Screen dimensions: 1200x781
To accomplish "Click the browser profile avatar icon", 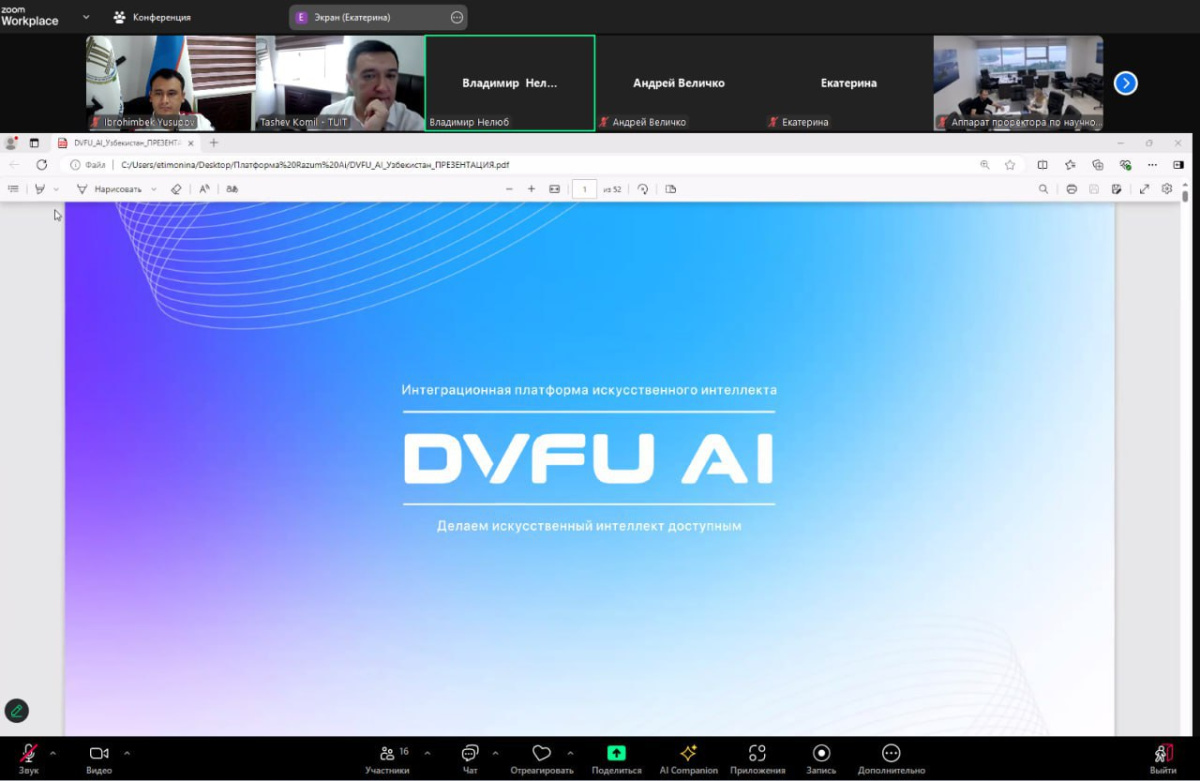I will tap(12, 143).
